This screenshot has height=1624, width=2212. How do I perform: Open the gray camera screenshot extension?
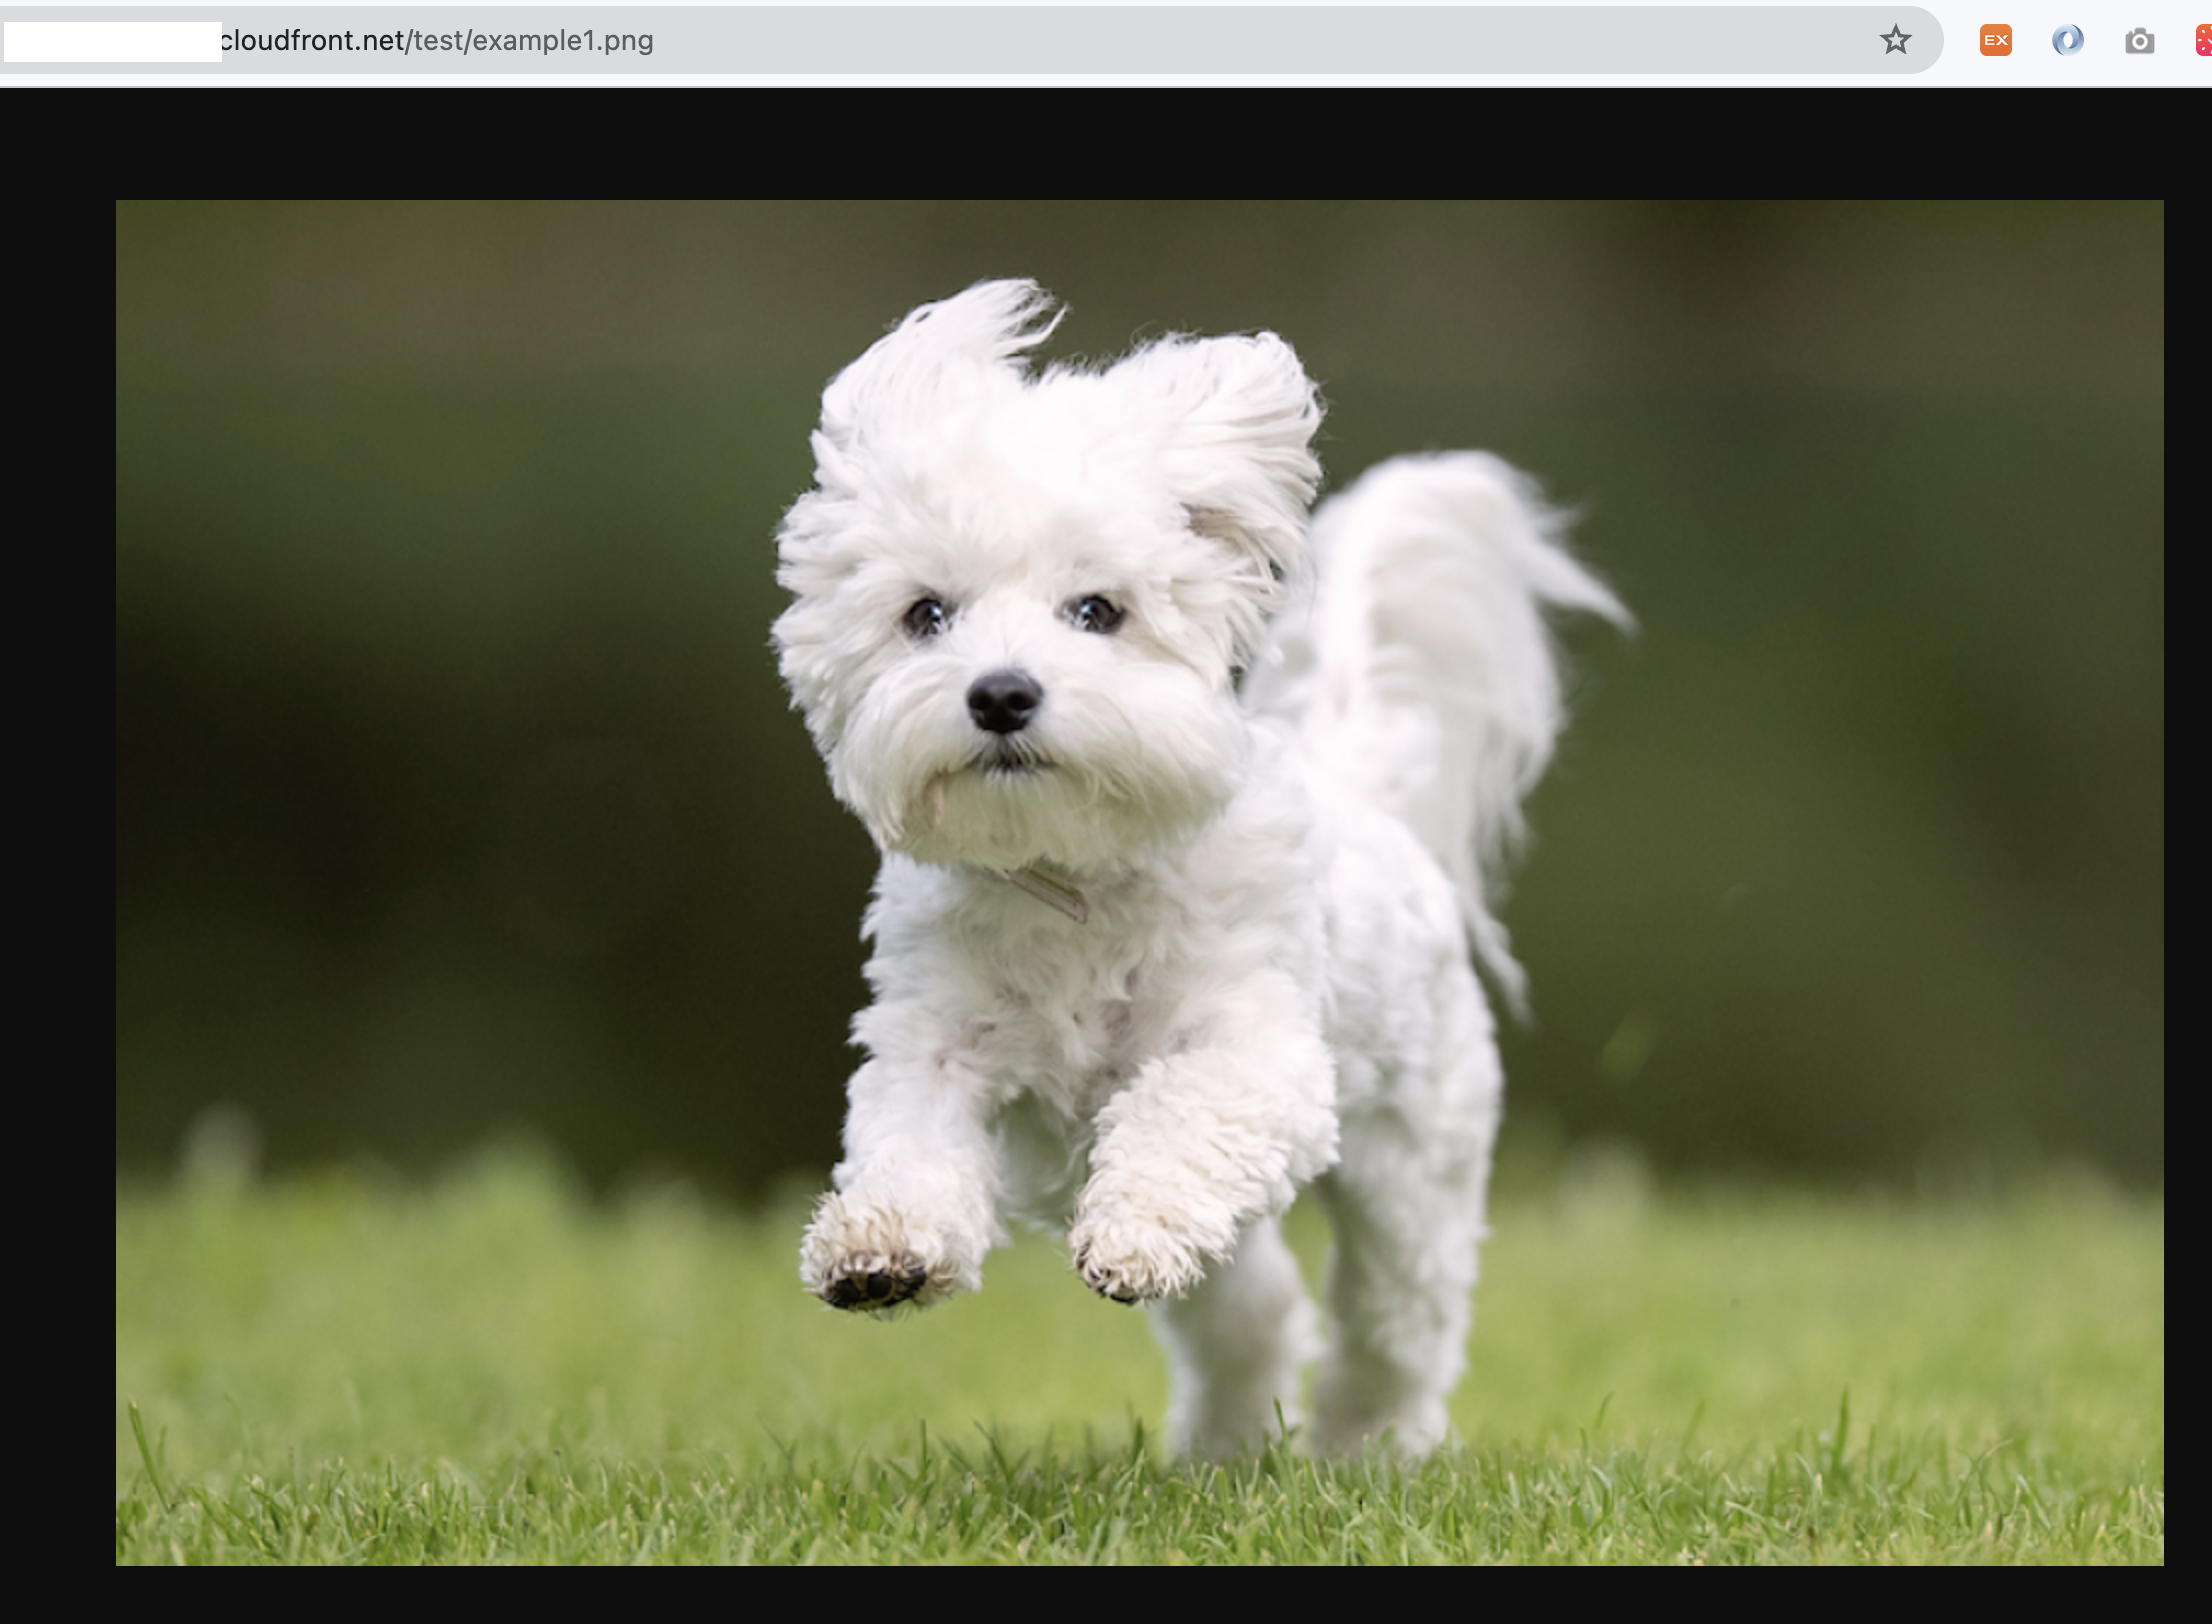[x=2139, y=41]
